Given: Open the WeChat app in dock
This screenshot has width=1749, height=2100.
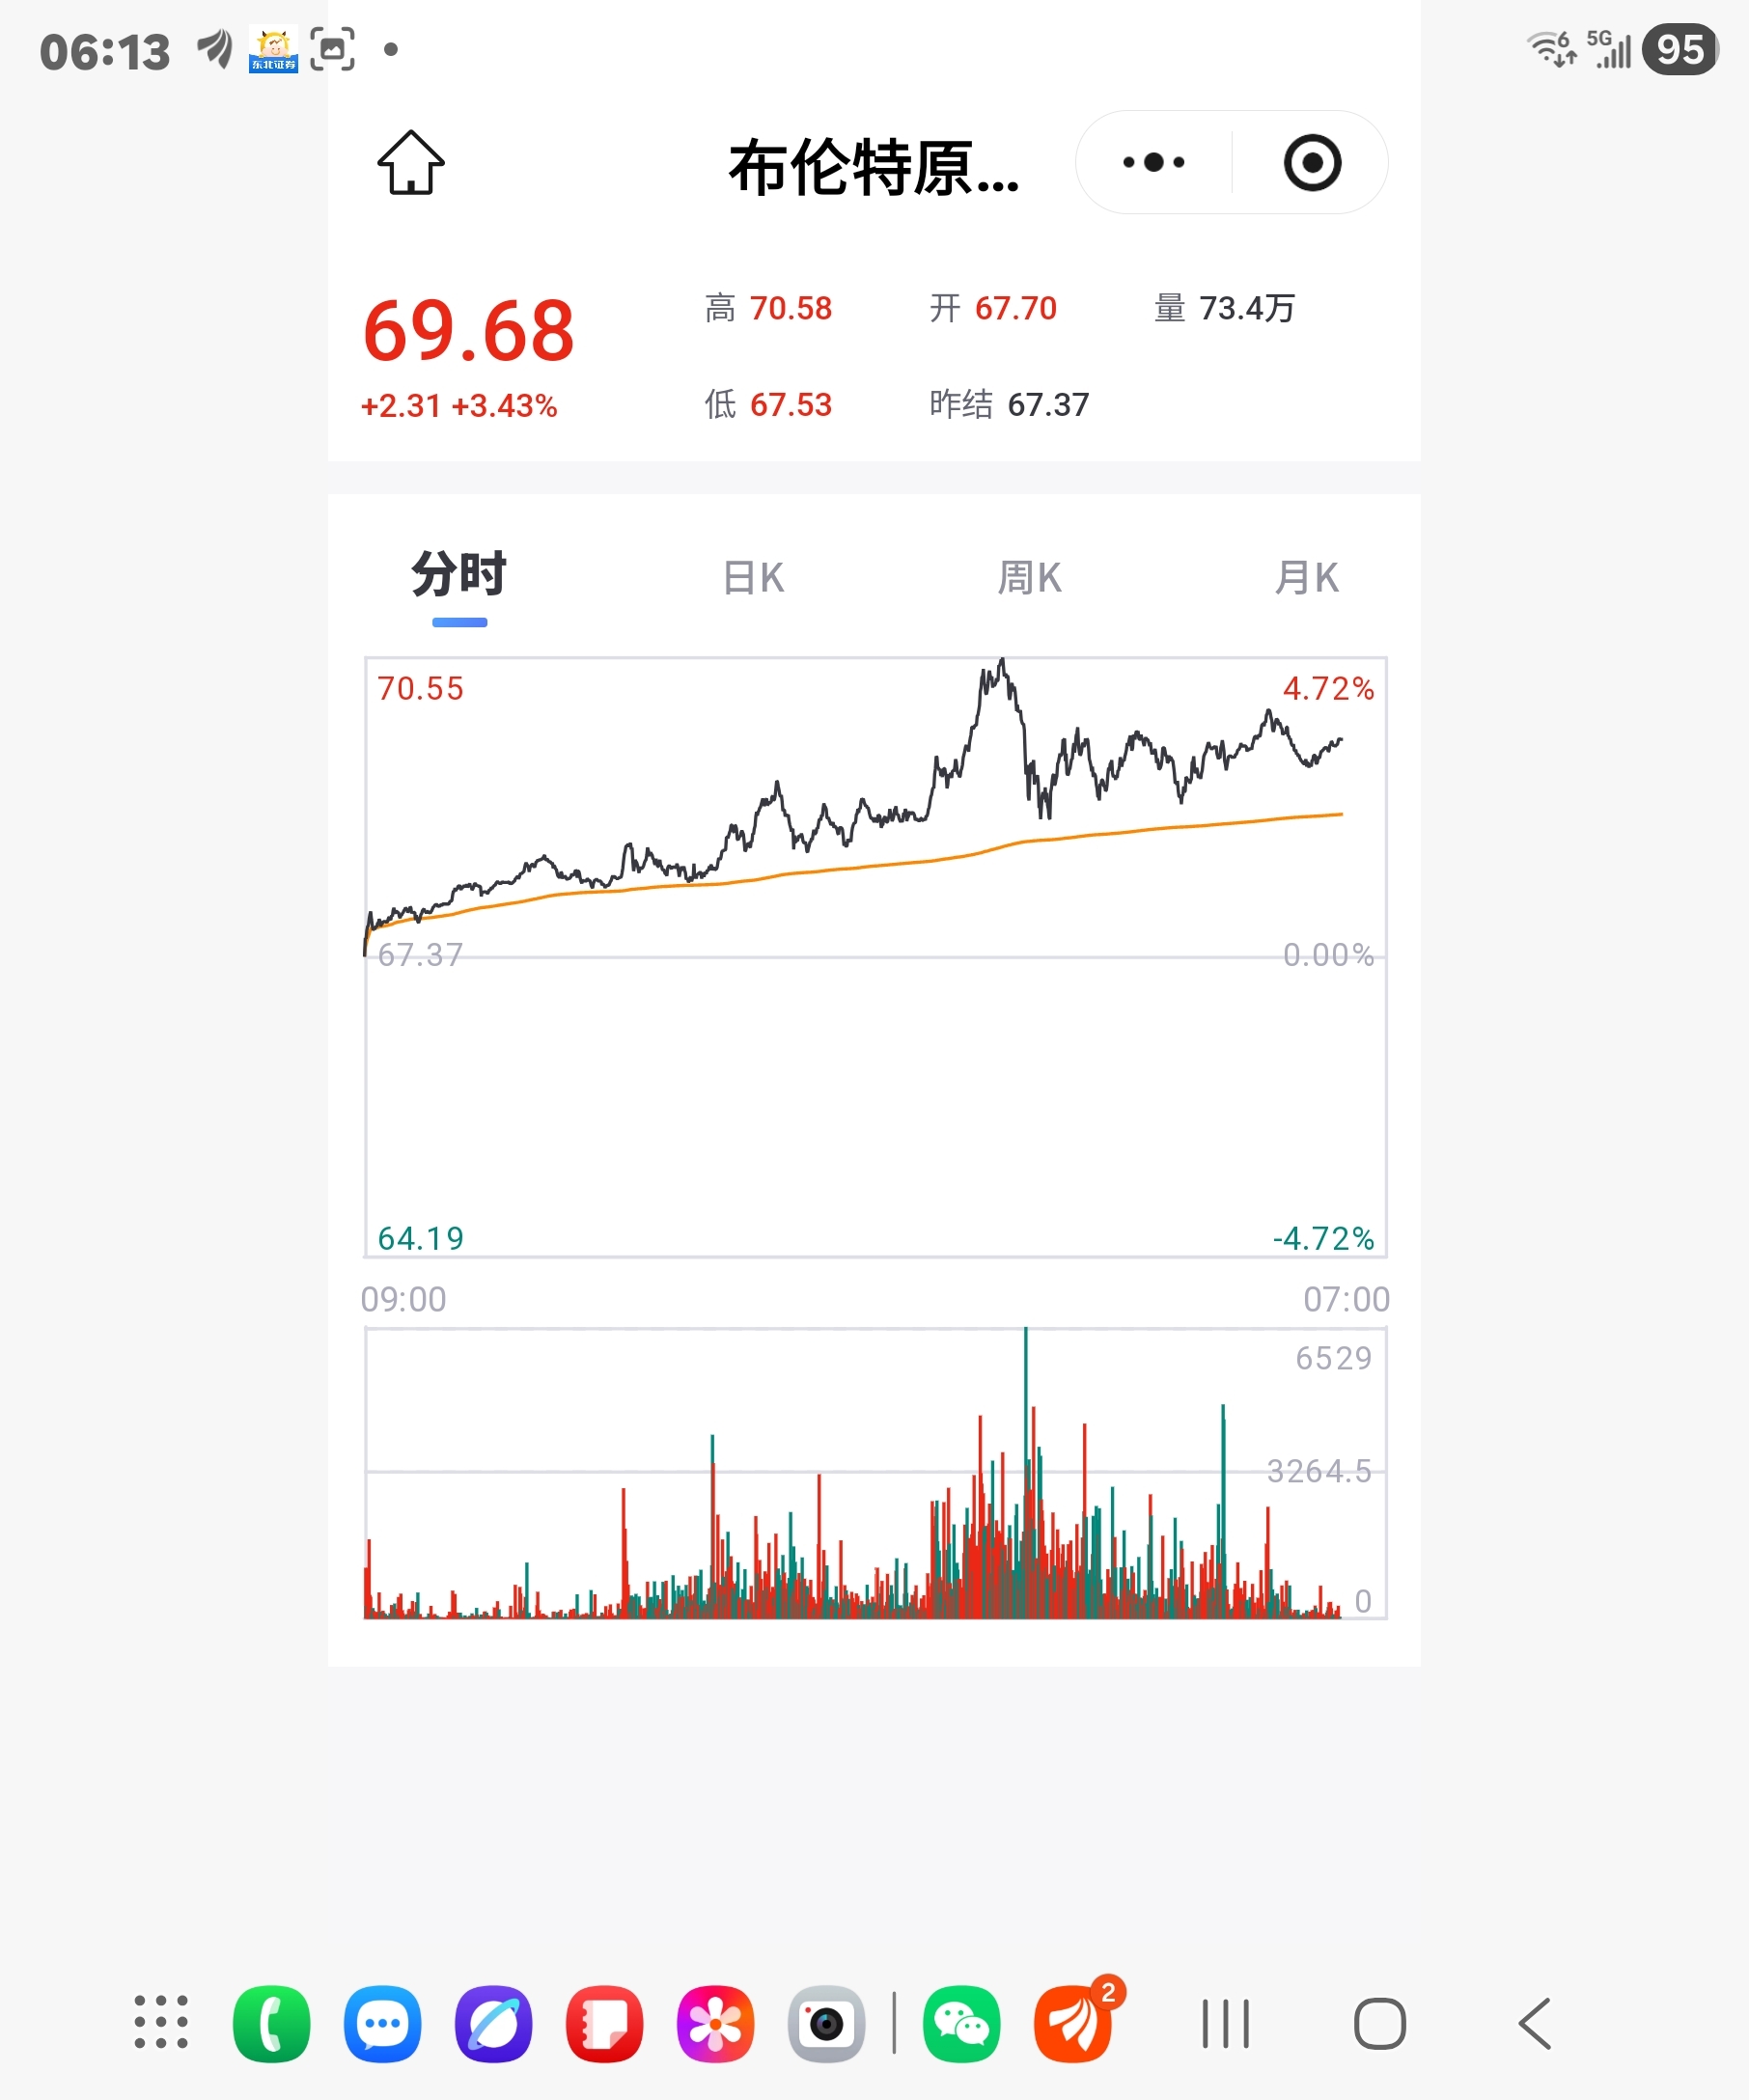Looking at the screenshot, I should (961, 2024).
